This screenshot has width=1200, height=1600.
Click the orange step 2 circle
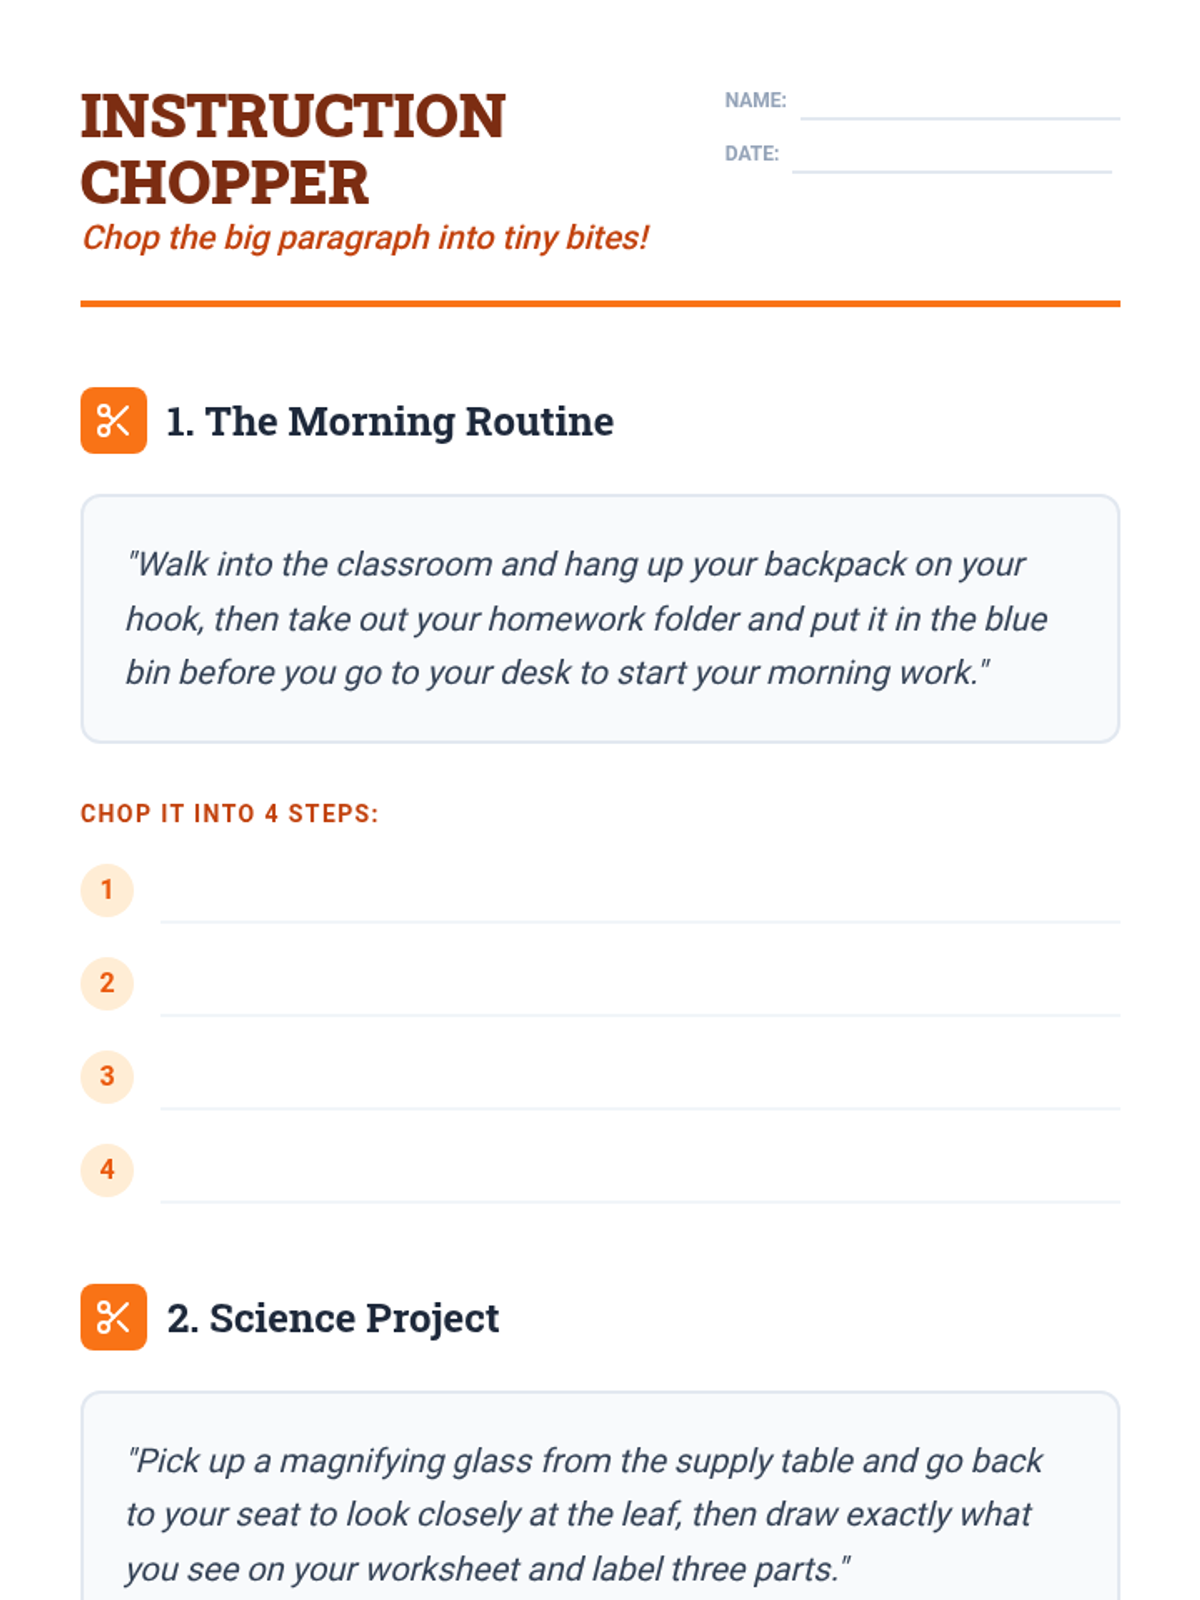coord(107,983)
